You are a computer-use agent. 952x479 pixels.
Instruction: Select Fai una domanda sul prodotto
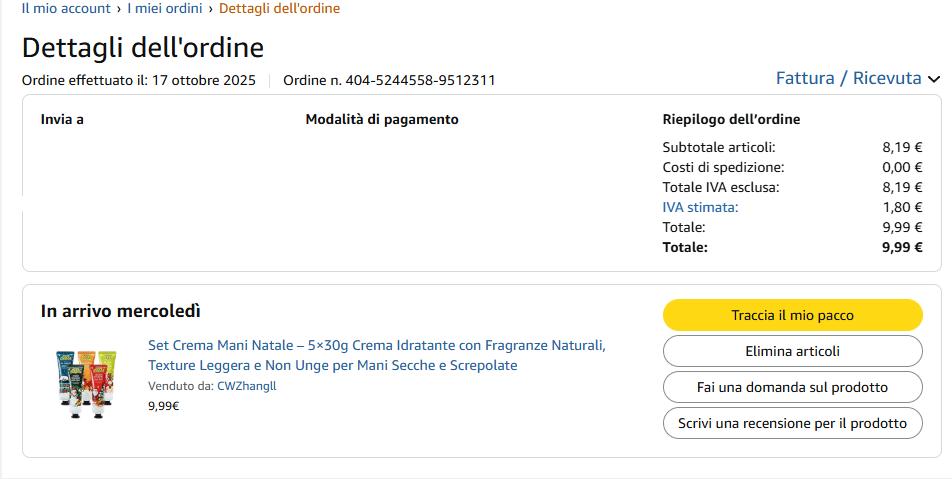792,387
